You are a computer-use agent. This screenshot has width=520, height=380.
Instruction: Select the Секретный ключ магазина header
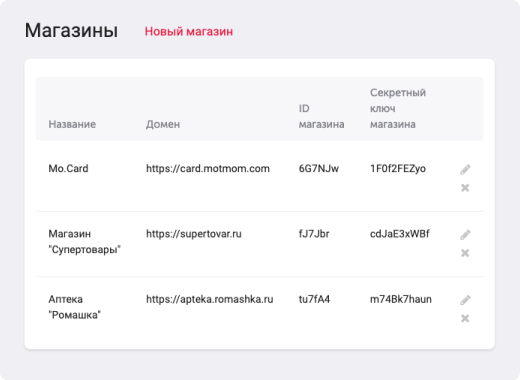pyautogui.click(x=398, y=108)
